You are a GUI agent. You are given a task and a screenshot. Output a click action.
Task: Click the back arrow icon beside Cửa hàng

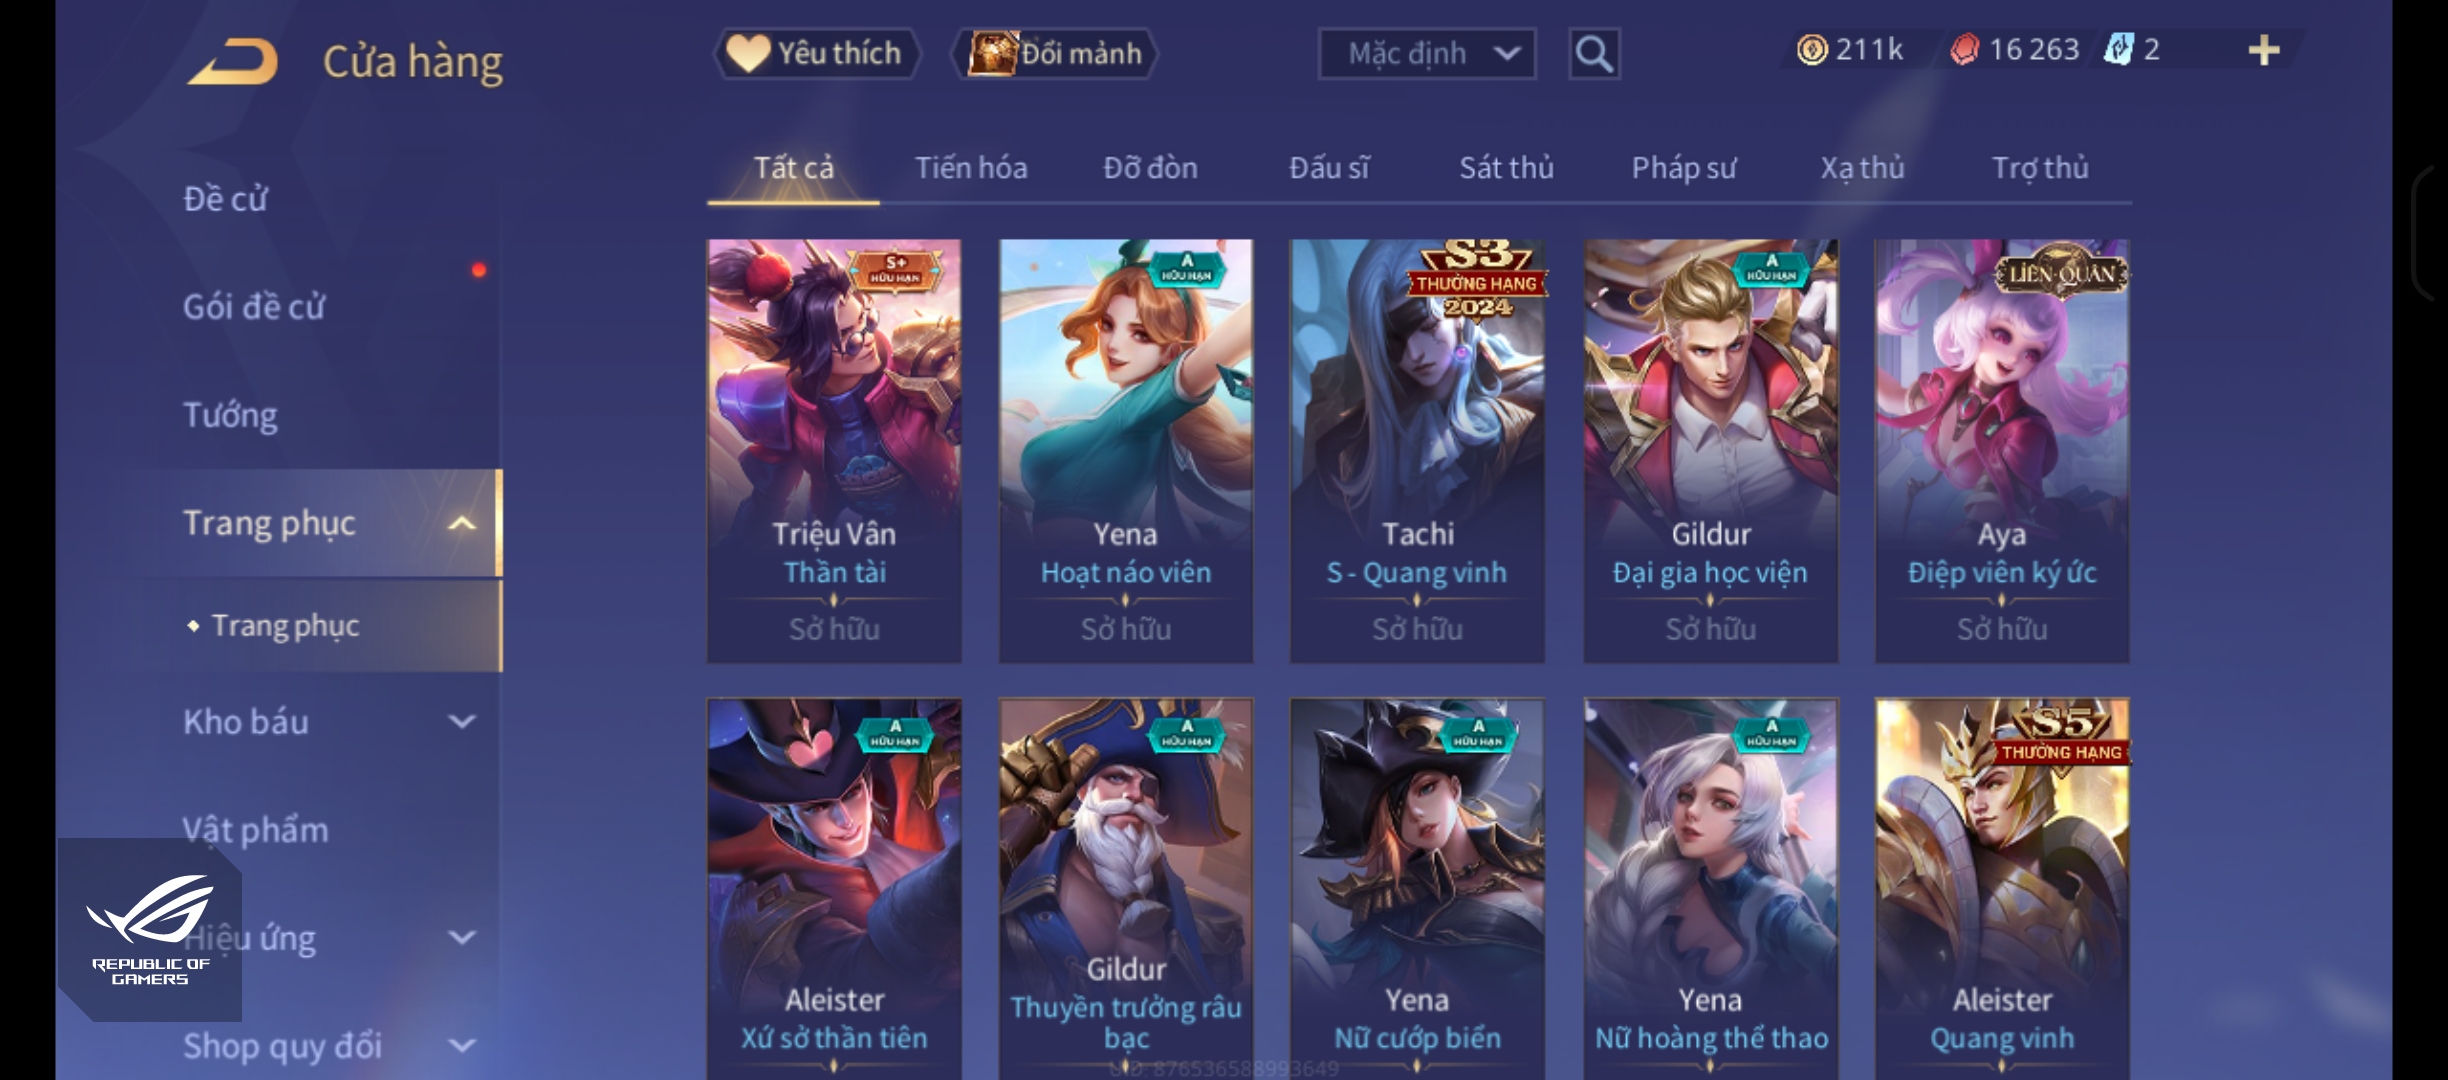click(x=232, y=61)
